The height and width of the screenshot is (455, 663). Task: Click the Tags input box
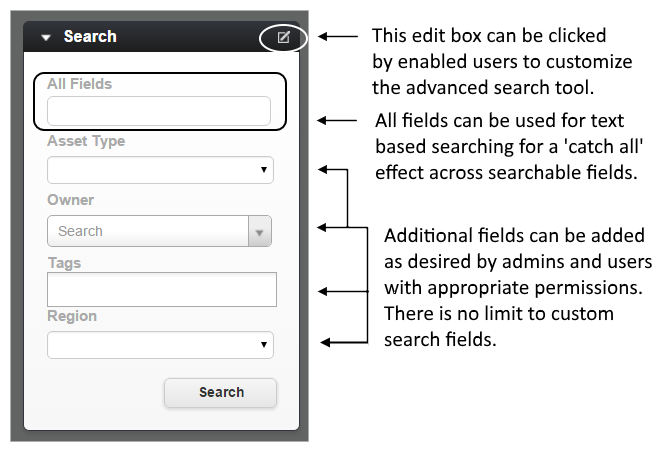(x=162, y=289)
